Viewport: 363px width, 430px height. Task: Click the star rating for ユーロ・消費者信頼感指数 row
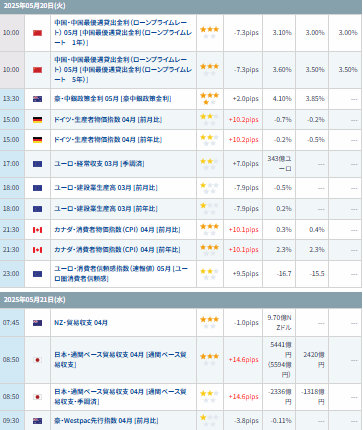point(209,274)
